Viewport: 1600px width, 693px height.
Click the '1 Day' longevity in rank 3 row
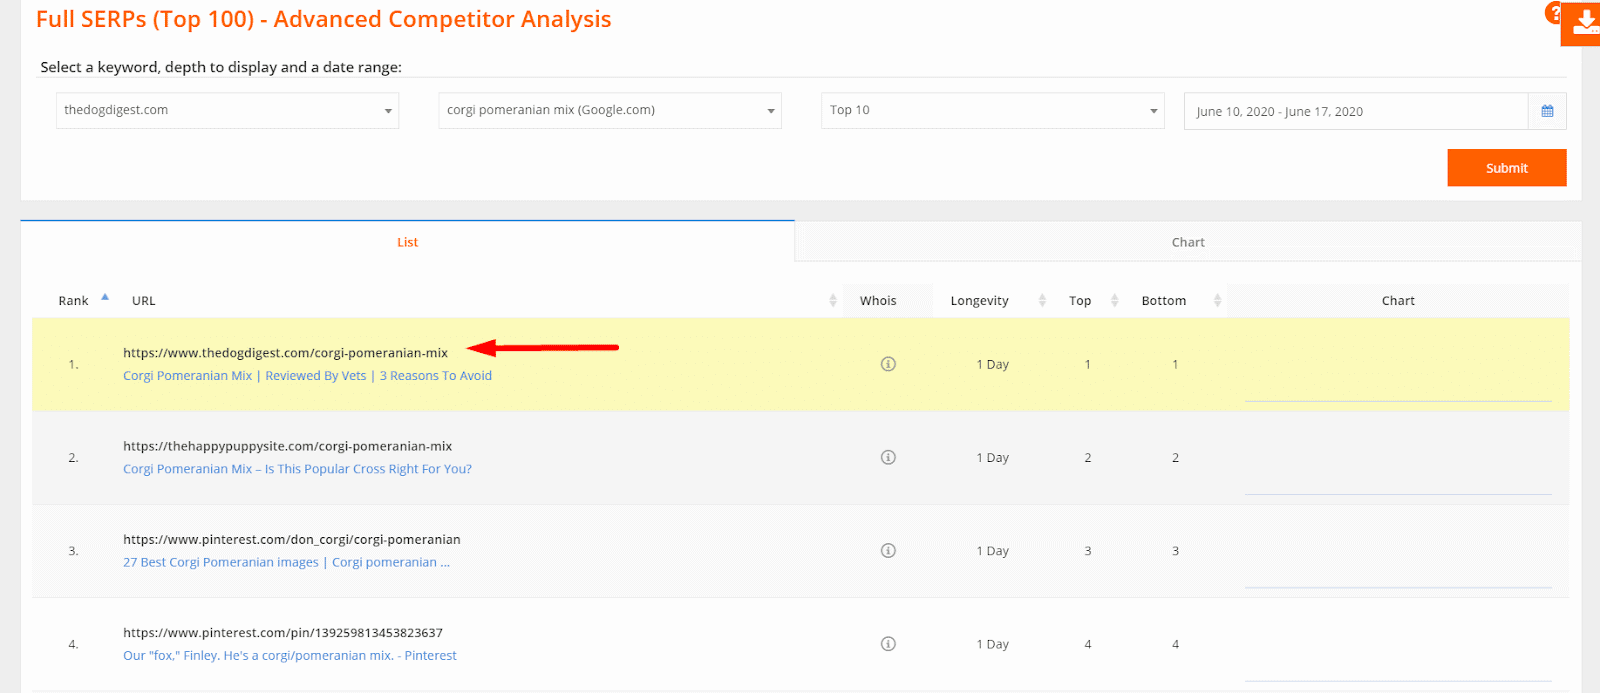pos(993,551)
